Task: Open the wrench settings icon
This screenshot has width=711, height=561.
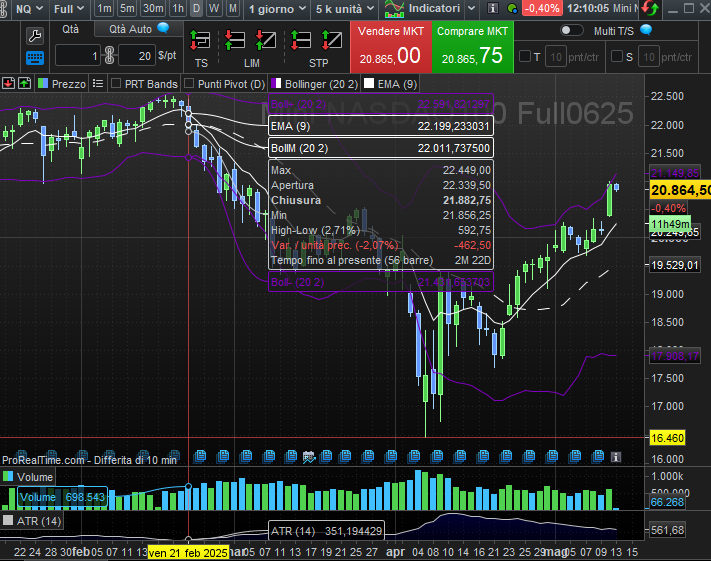Action: (34, 35)
